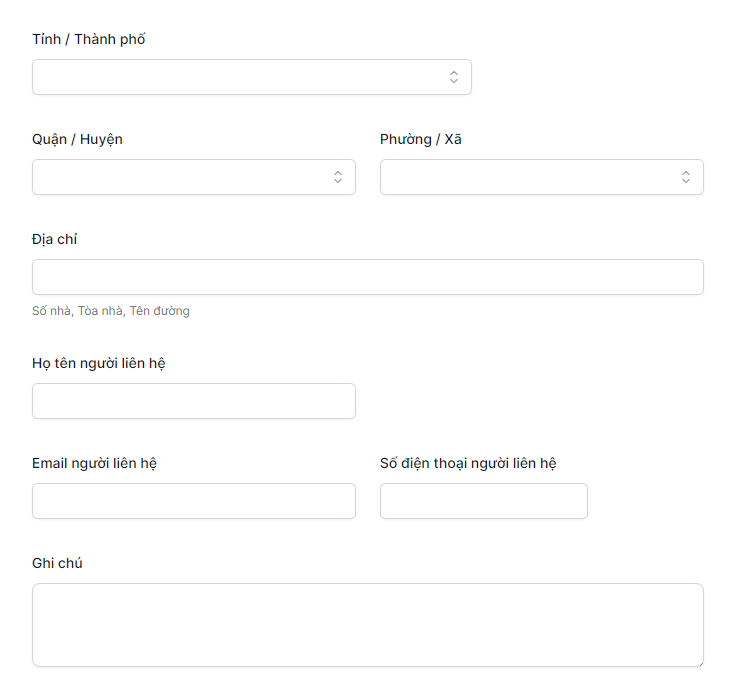This screenshot has height=689, width=732.
Task: Focus the Địa chỉ address field
Action: point(367,277)
